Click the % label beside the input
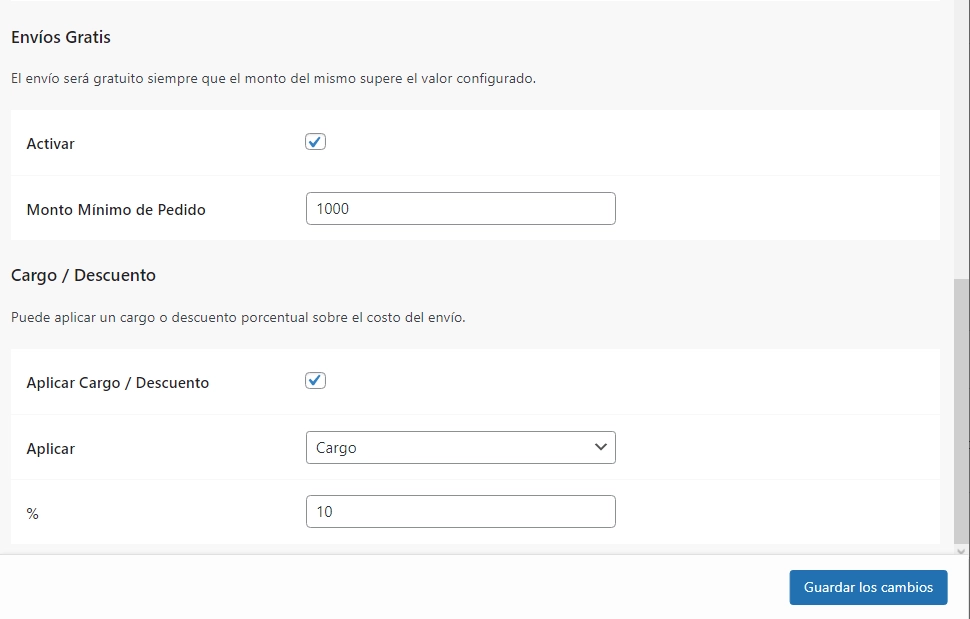Screen dimensions: 970x619 [32, 513]
